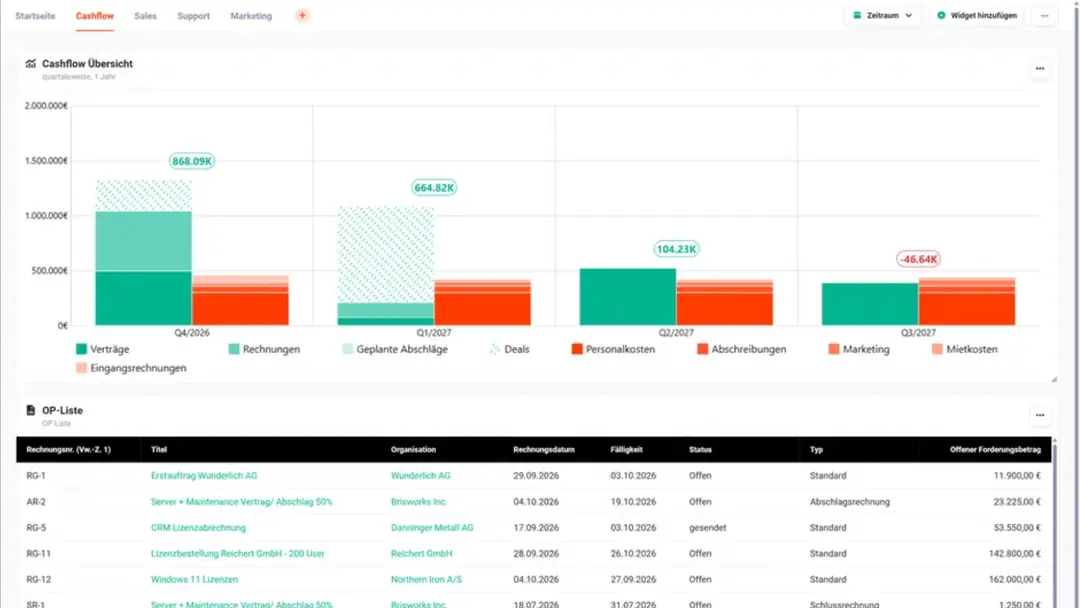Sort by Titel column header
The image size is (1080, 608).
click(158, 450)
